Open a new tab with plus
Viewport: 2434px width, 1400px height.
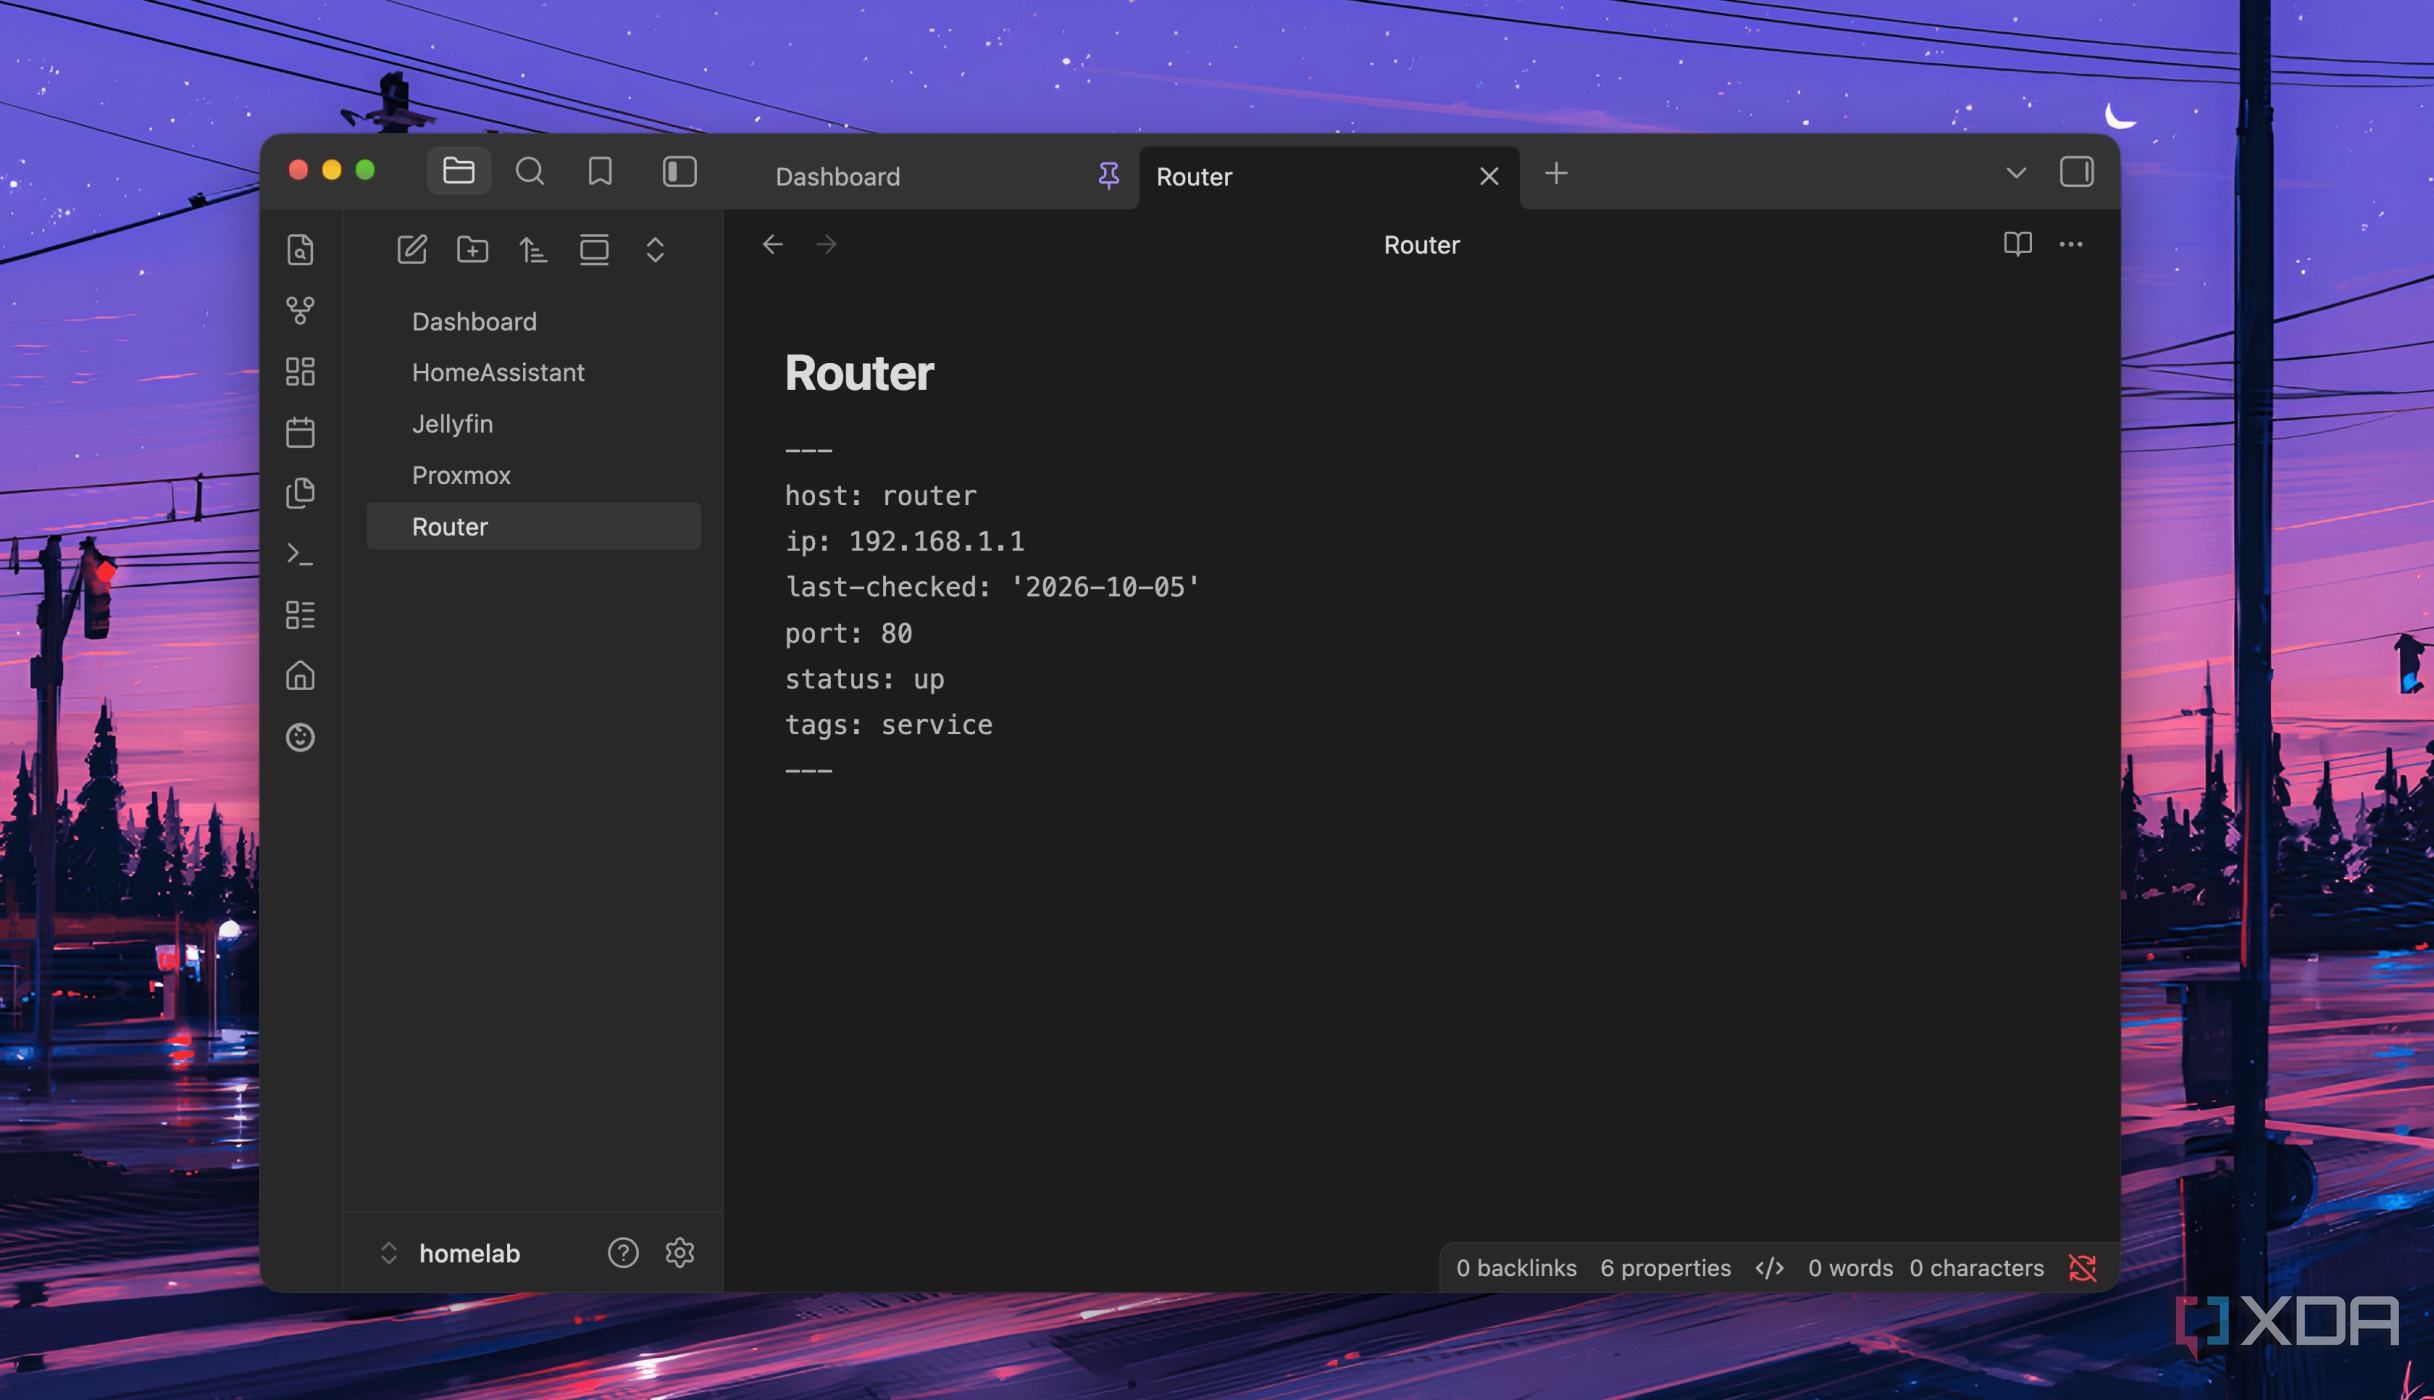(1555, 173)
